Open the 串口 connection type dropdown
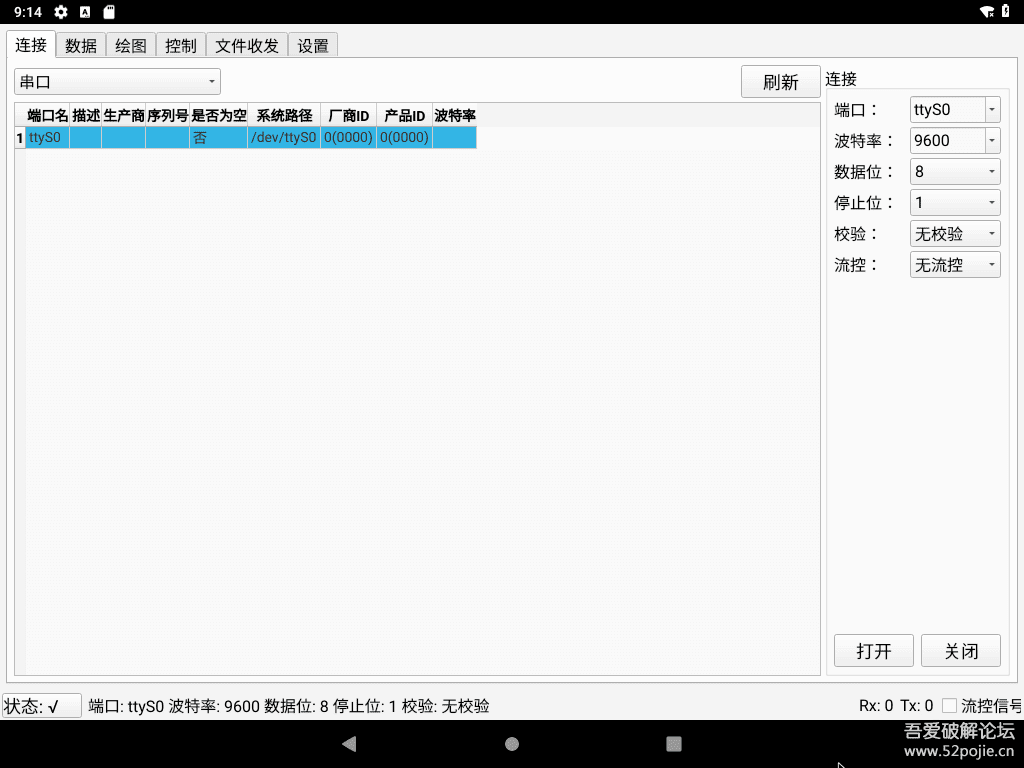Screen dimensions: 1024x768 click(x=117, y=81)
